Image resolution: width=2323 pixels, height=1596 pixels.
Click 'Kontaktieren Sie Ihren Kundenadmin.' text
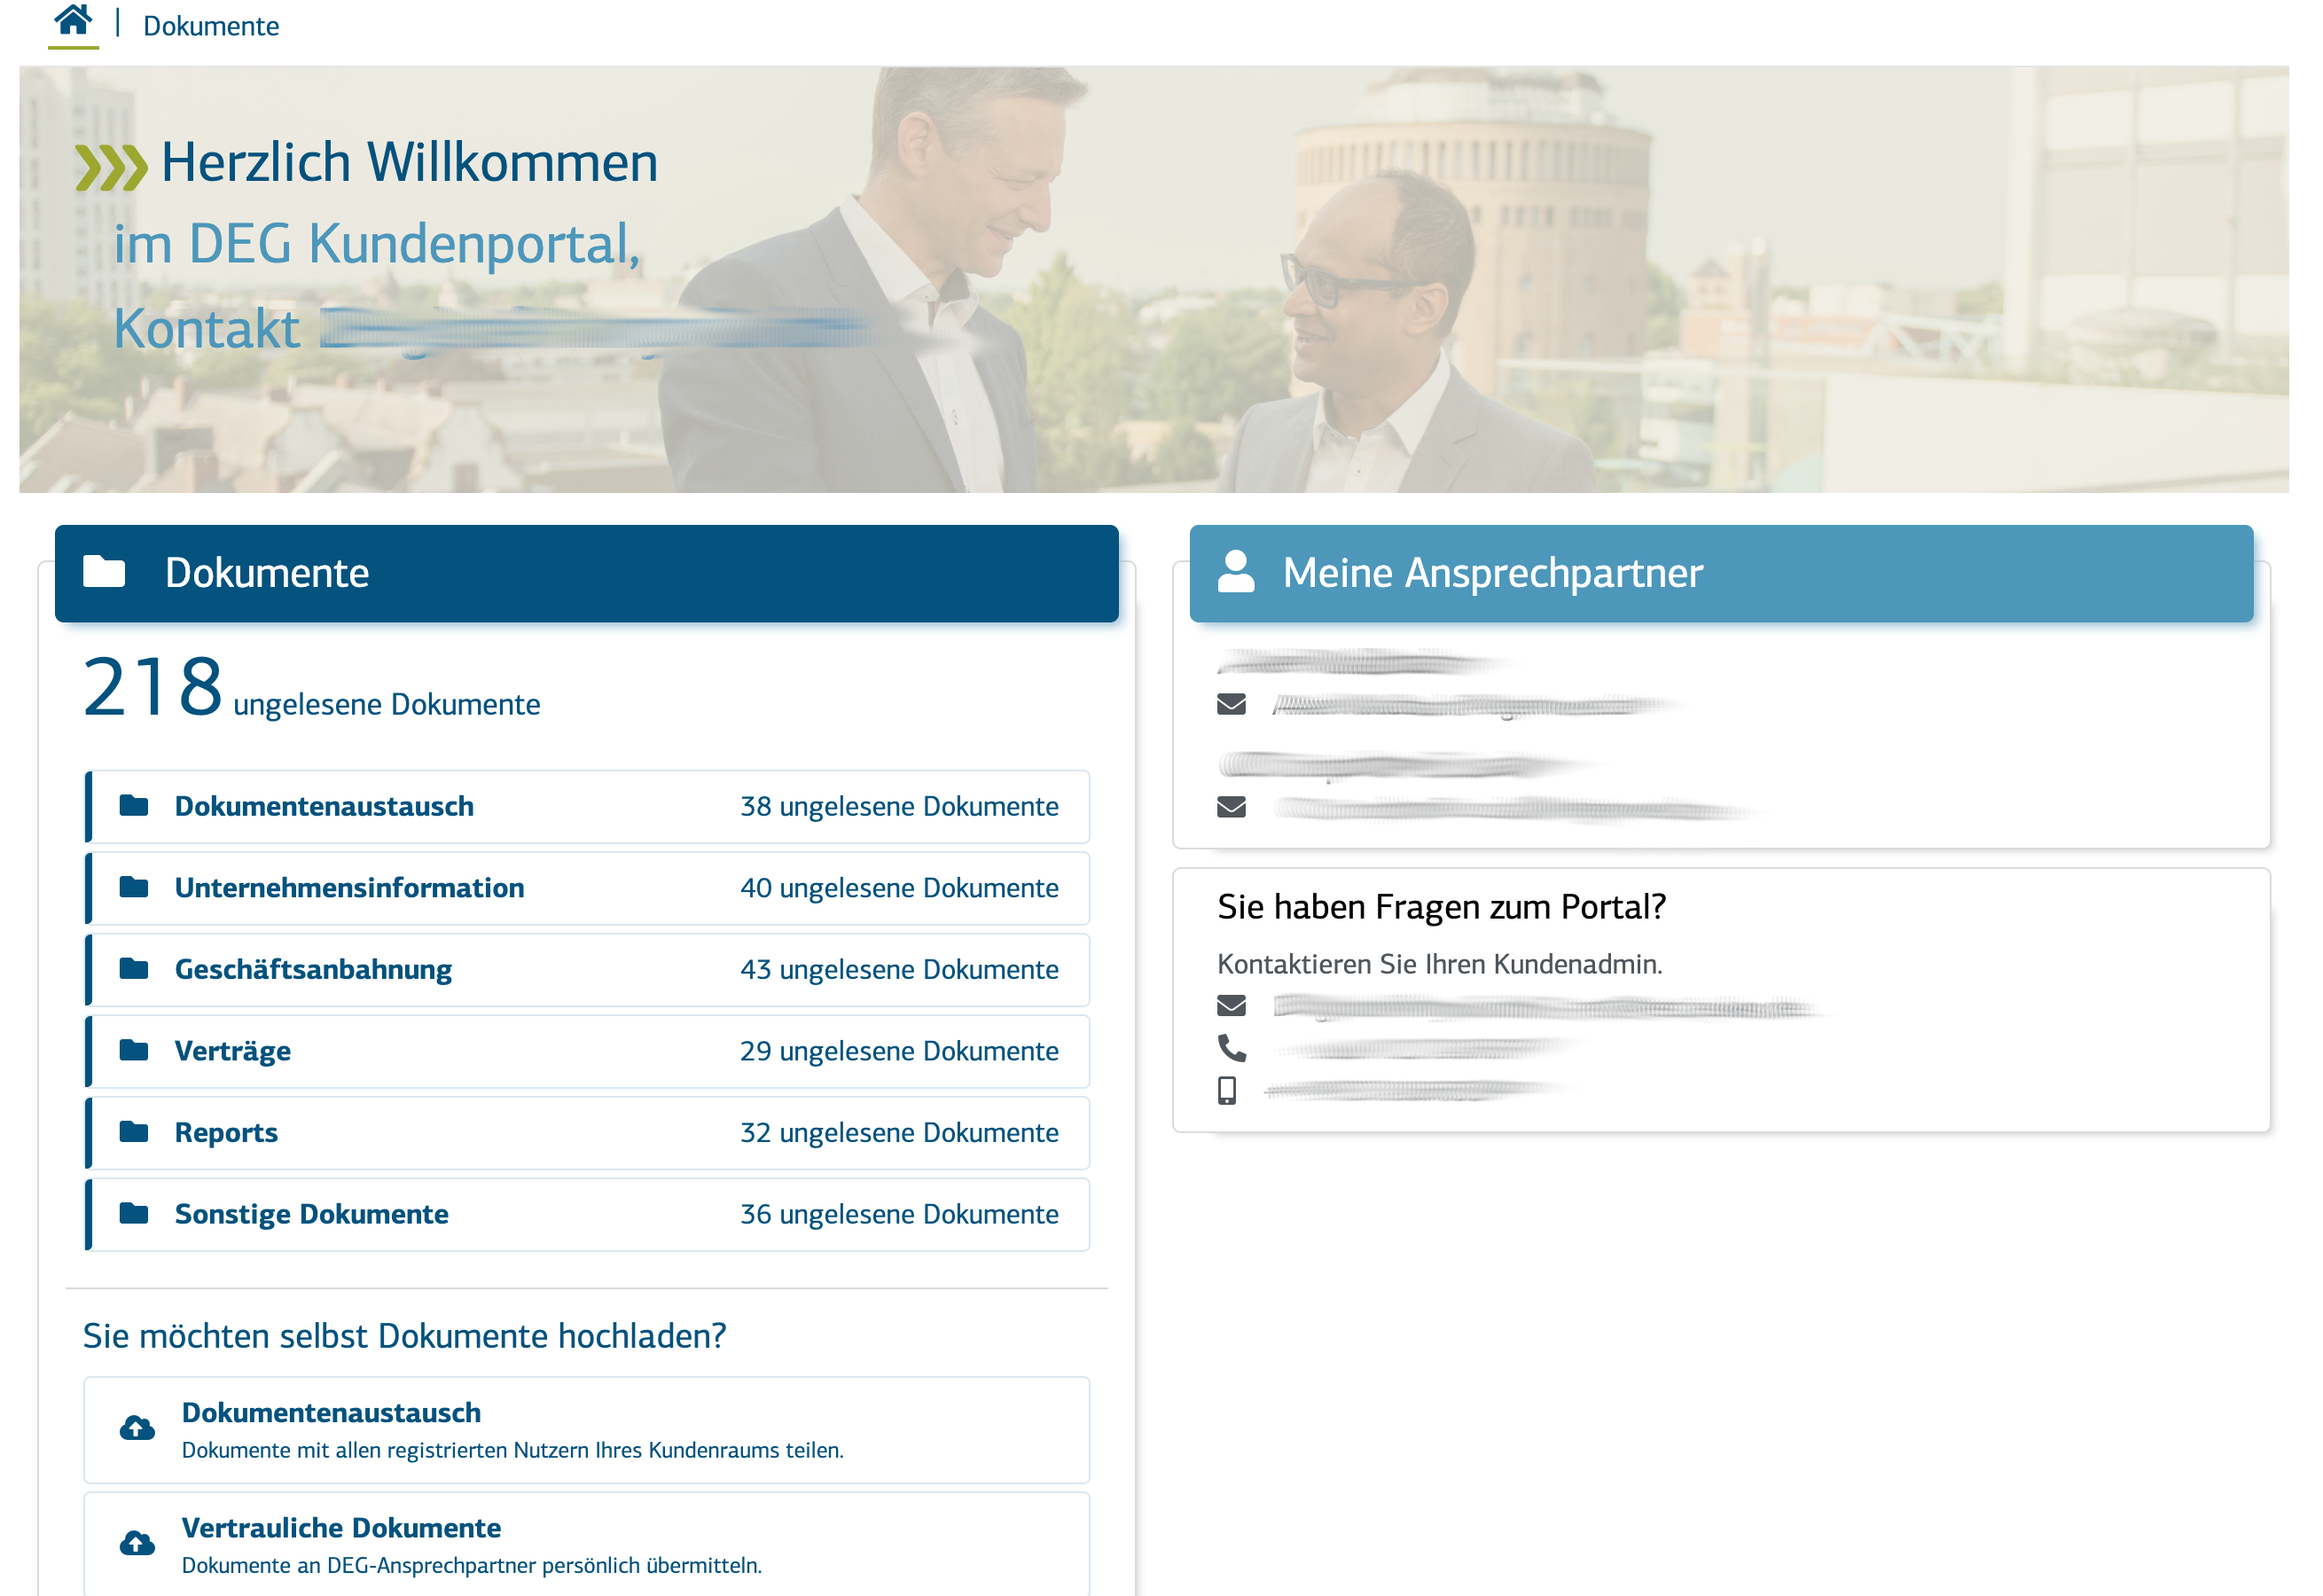[x=1440, y=965]
